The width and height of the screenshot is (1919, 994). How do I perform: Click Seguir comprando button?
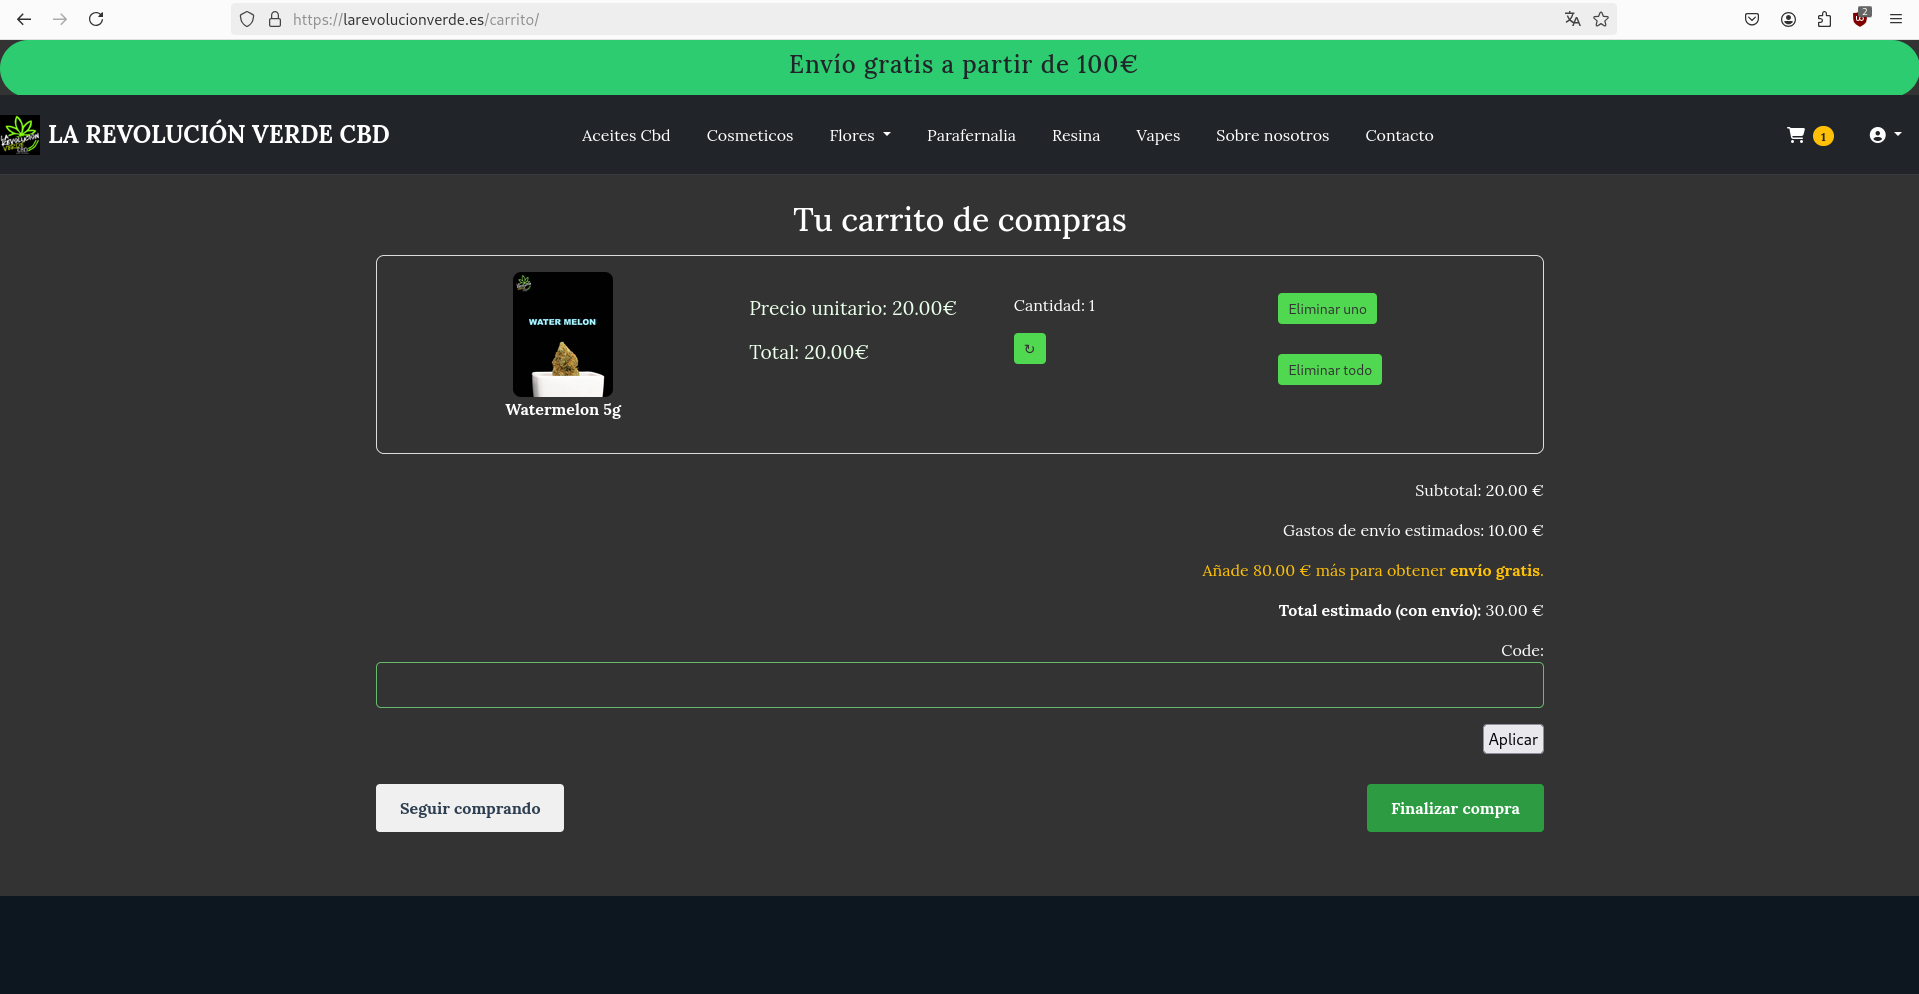click(469, 808)
